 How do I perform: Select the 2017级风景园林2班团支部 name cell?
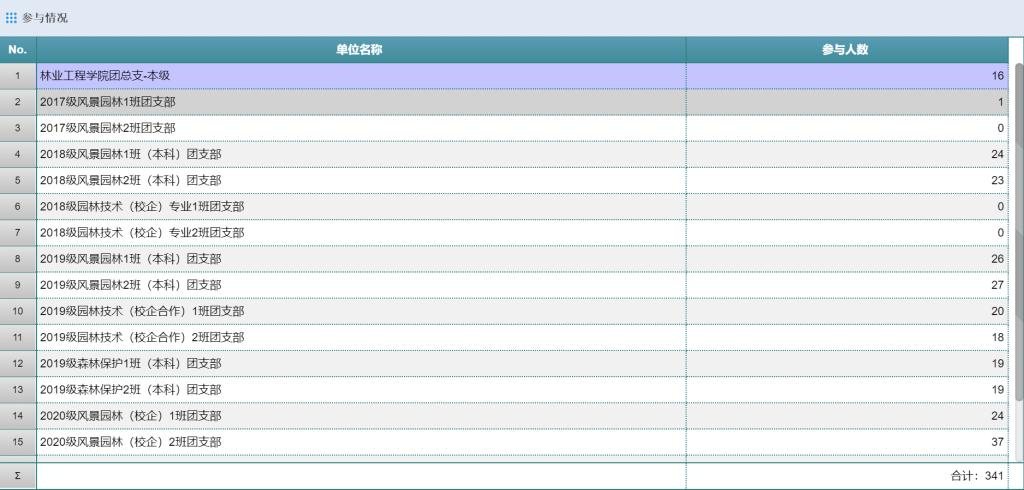(x=107, y=128)
